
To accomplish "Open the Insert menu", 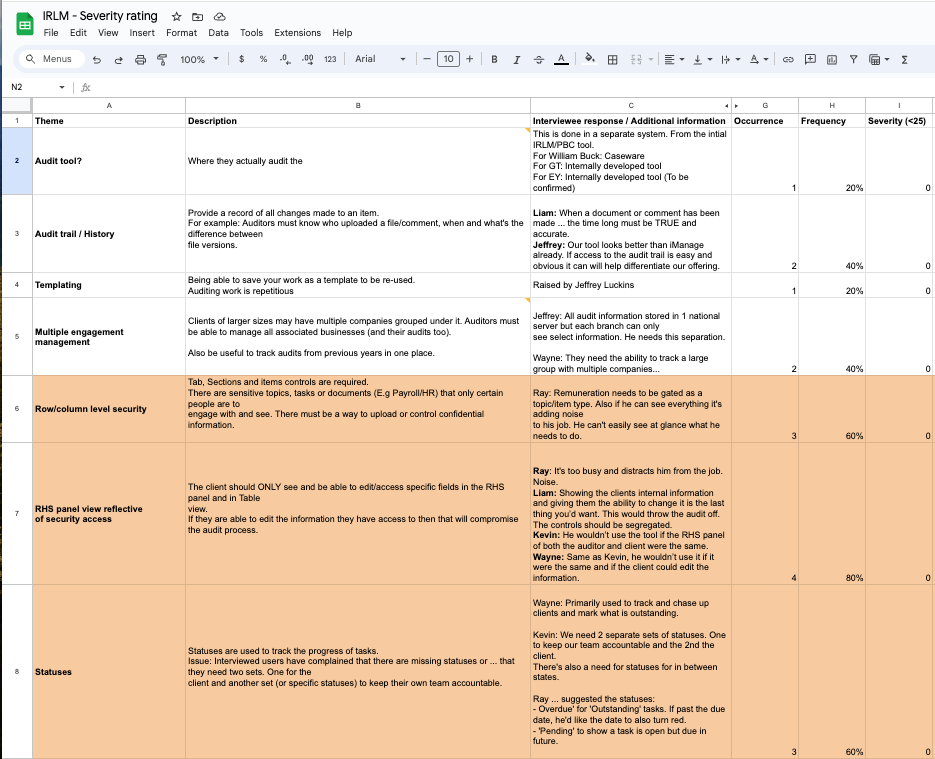I will (x=142, y=33).
